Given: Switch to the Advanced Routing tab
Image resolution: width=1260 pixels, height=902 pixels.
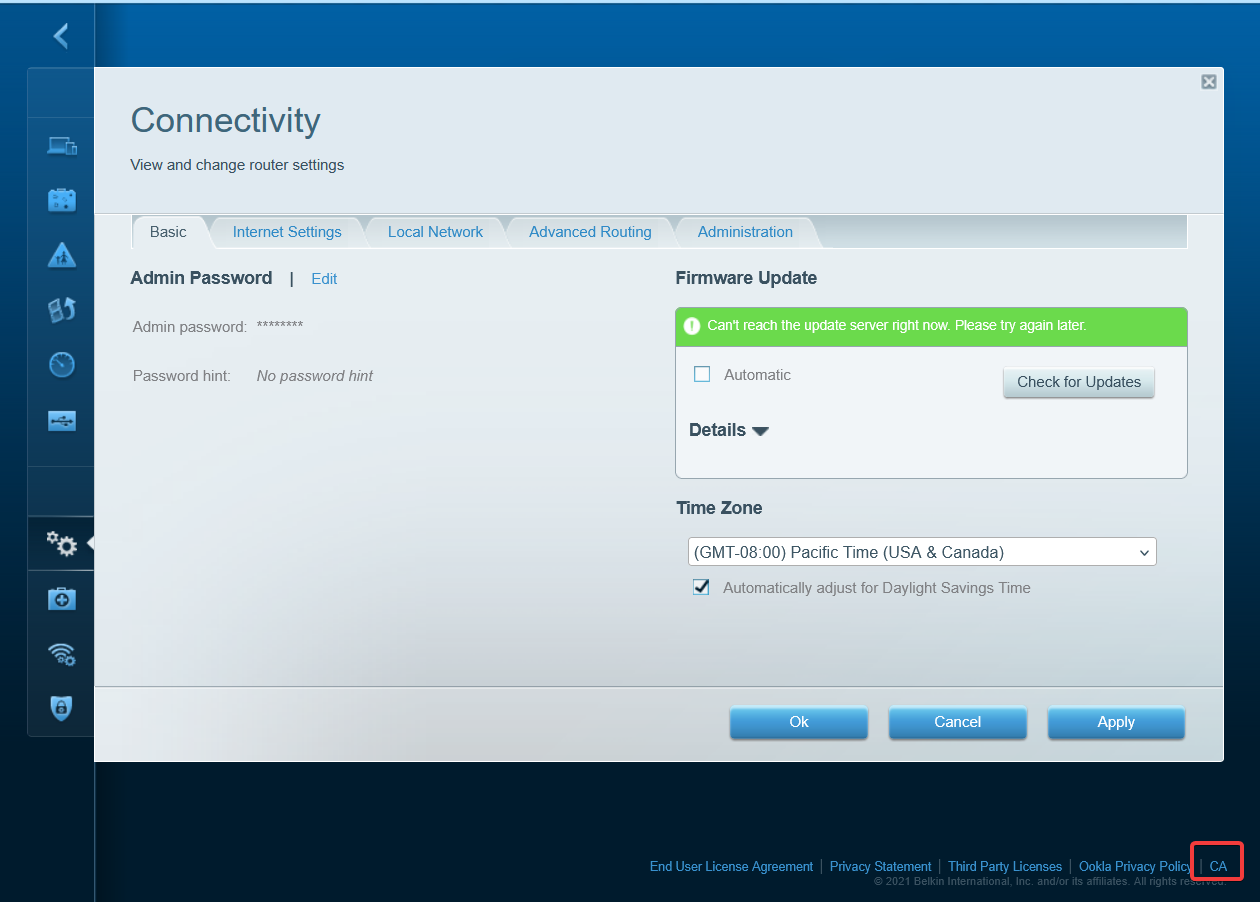Looking at the screenshot, I should point(590,232).
